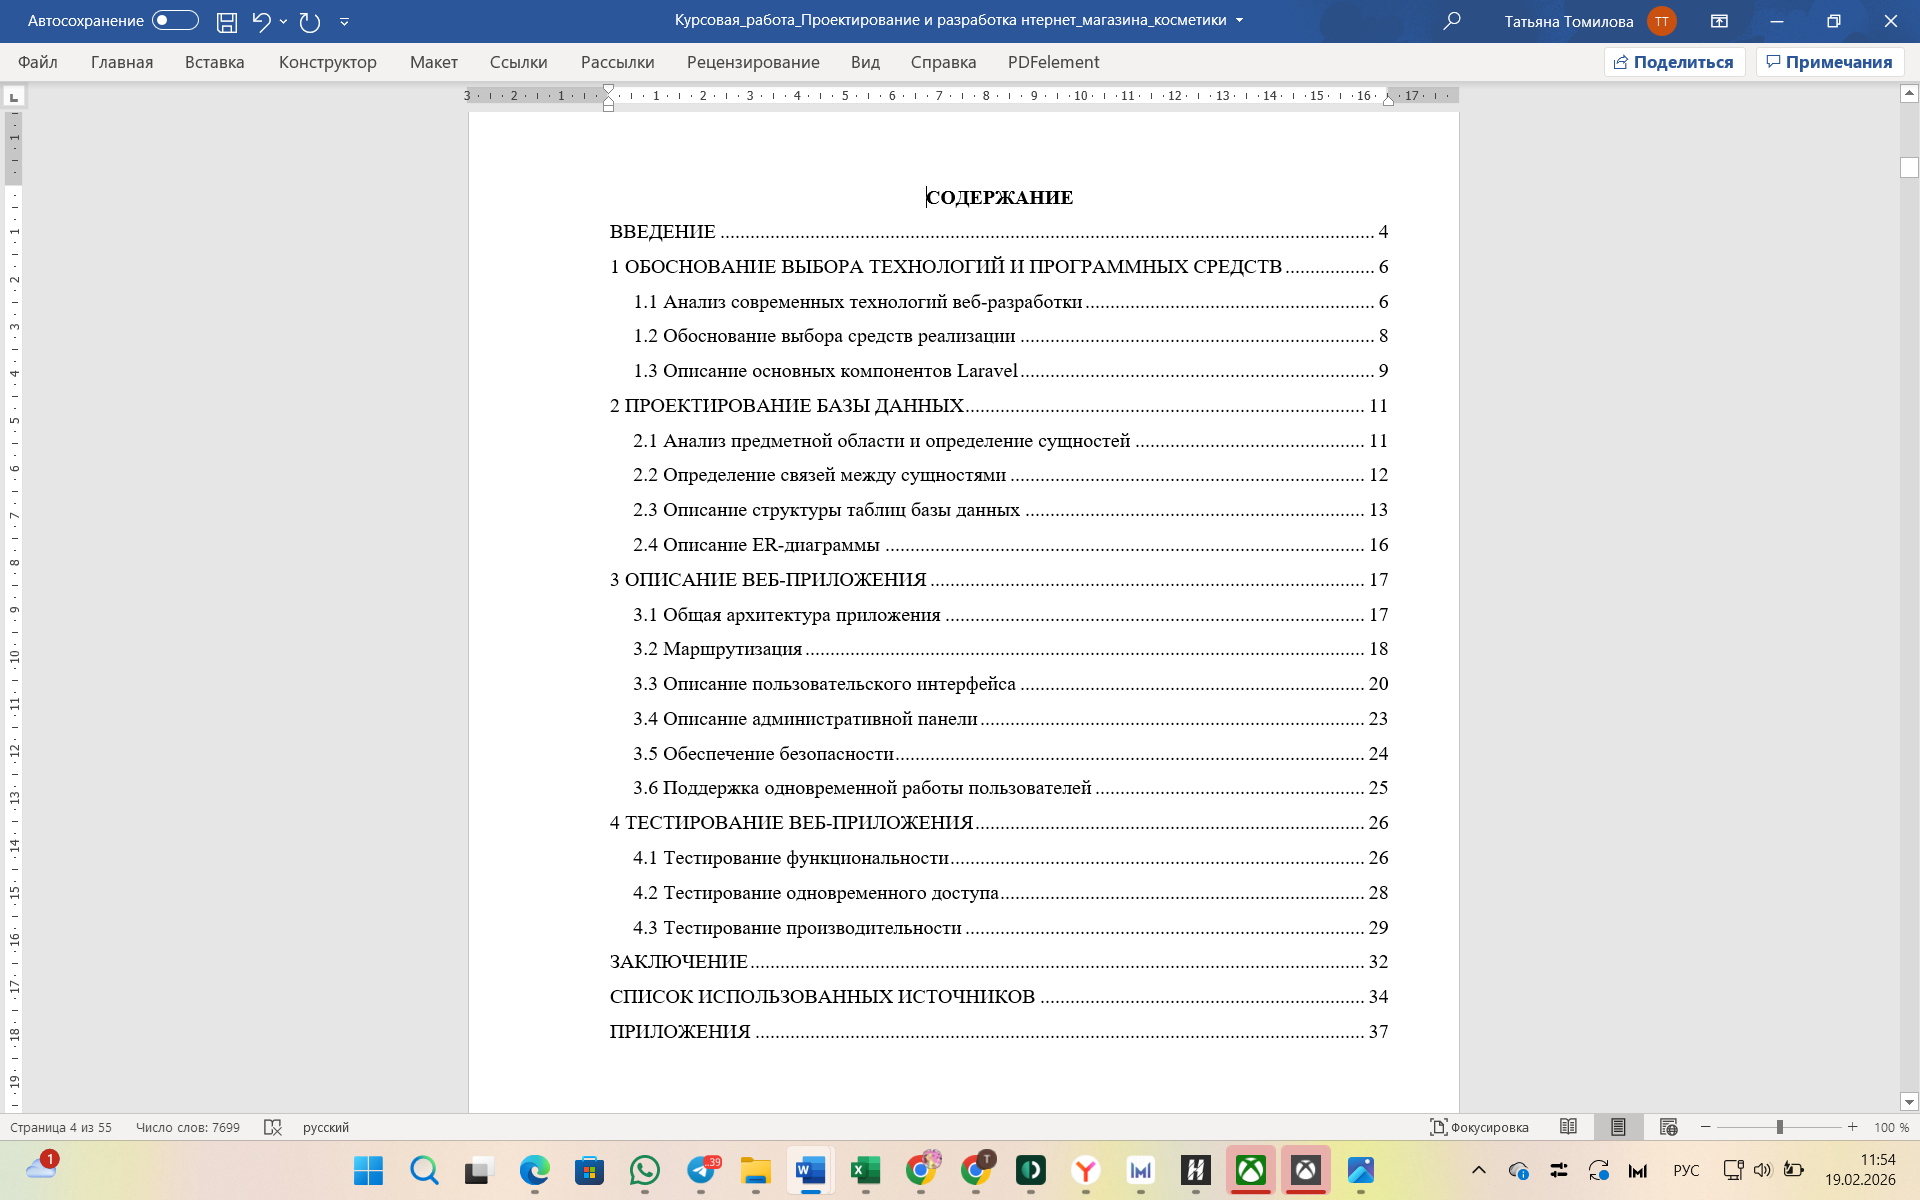Open the search magnifier in title bar
This screenshot has height=1200, width=1920.
click(x=1452, y=21)
